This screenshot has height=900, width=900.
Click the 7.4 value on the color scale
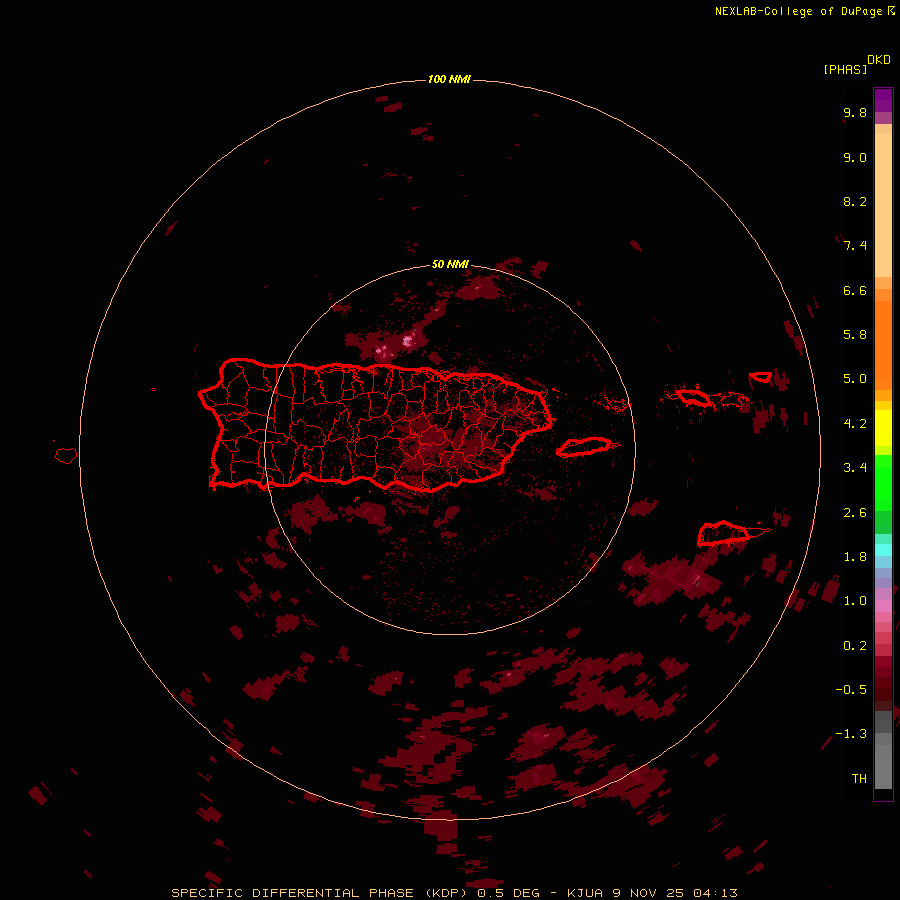855,246
